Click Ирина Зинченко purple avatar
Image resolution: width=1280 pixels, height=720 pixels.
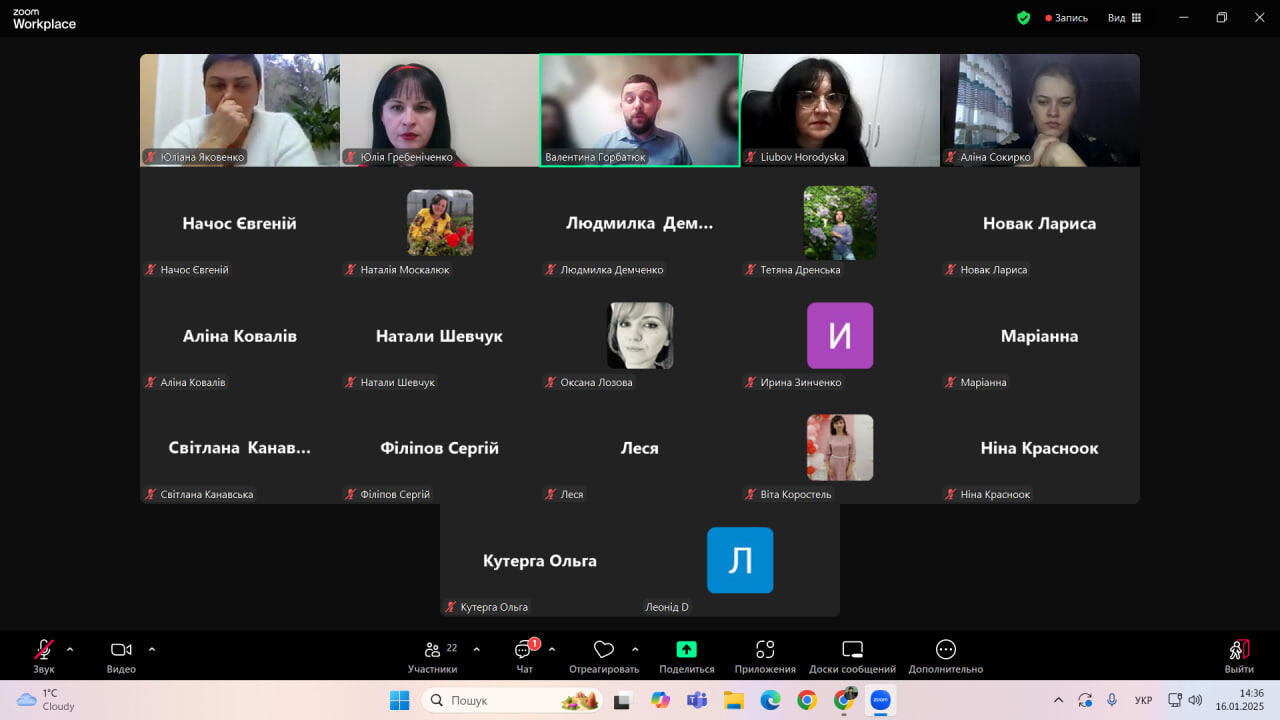click(x=840, y=336)
